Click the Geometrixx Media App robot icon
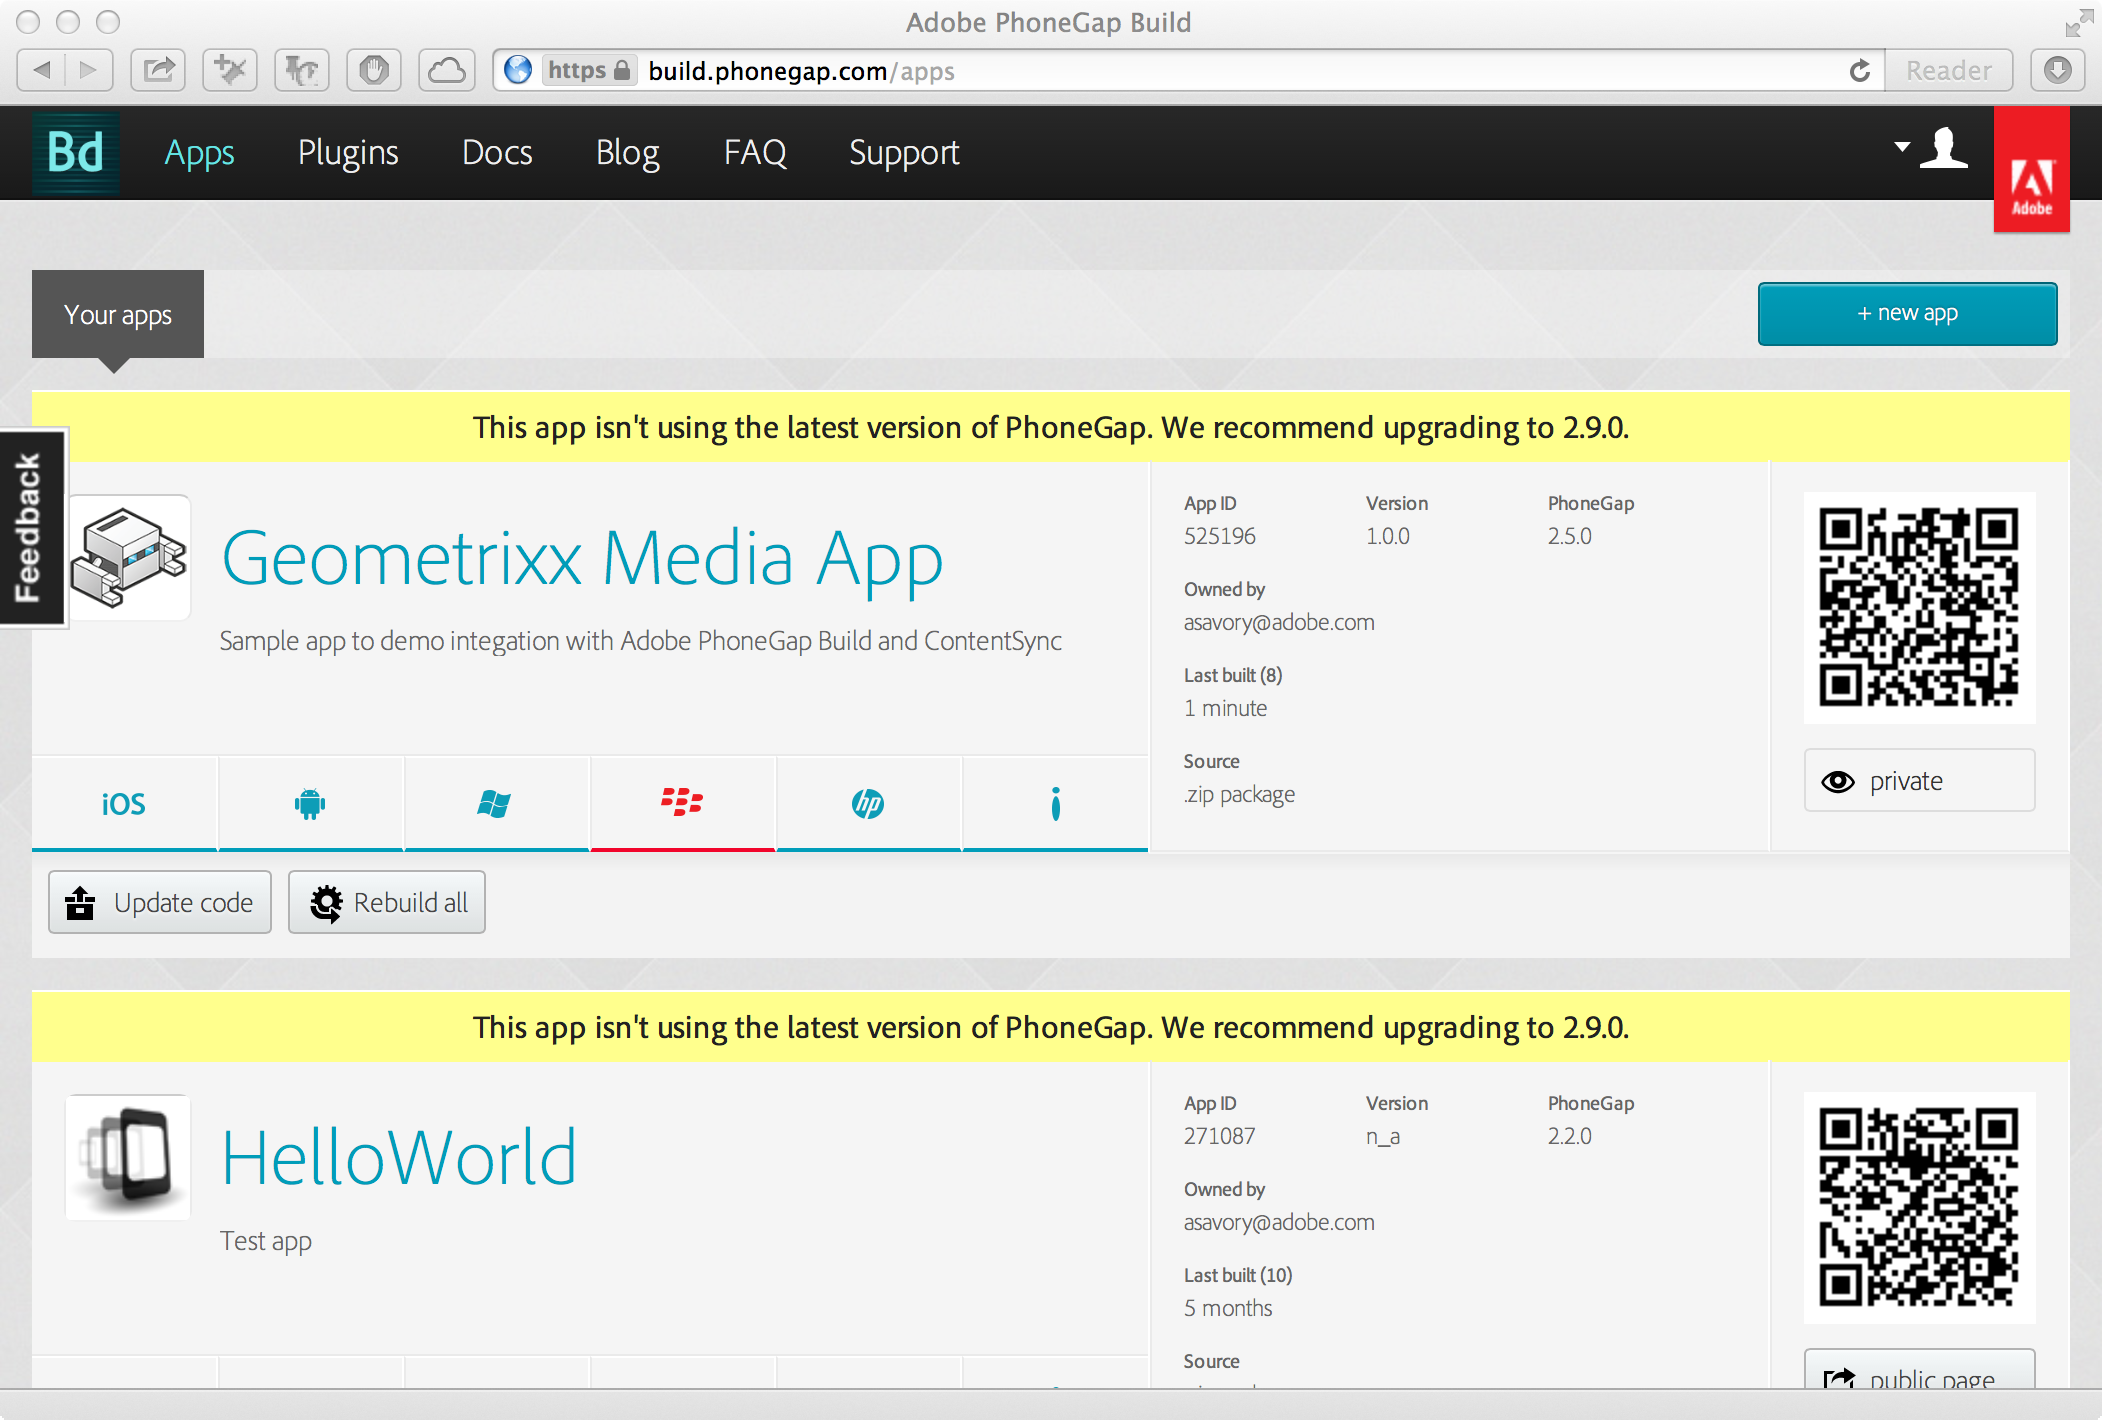The image size is (2102, 1420). click(129, 558)
